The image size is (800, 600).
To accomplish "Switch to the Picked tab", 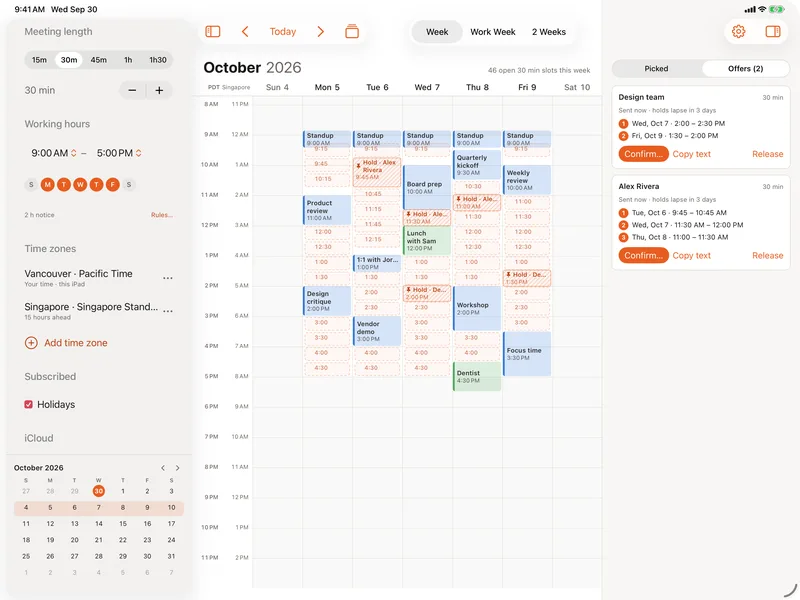I will pos(656,68).
